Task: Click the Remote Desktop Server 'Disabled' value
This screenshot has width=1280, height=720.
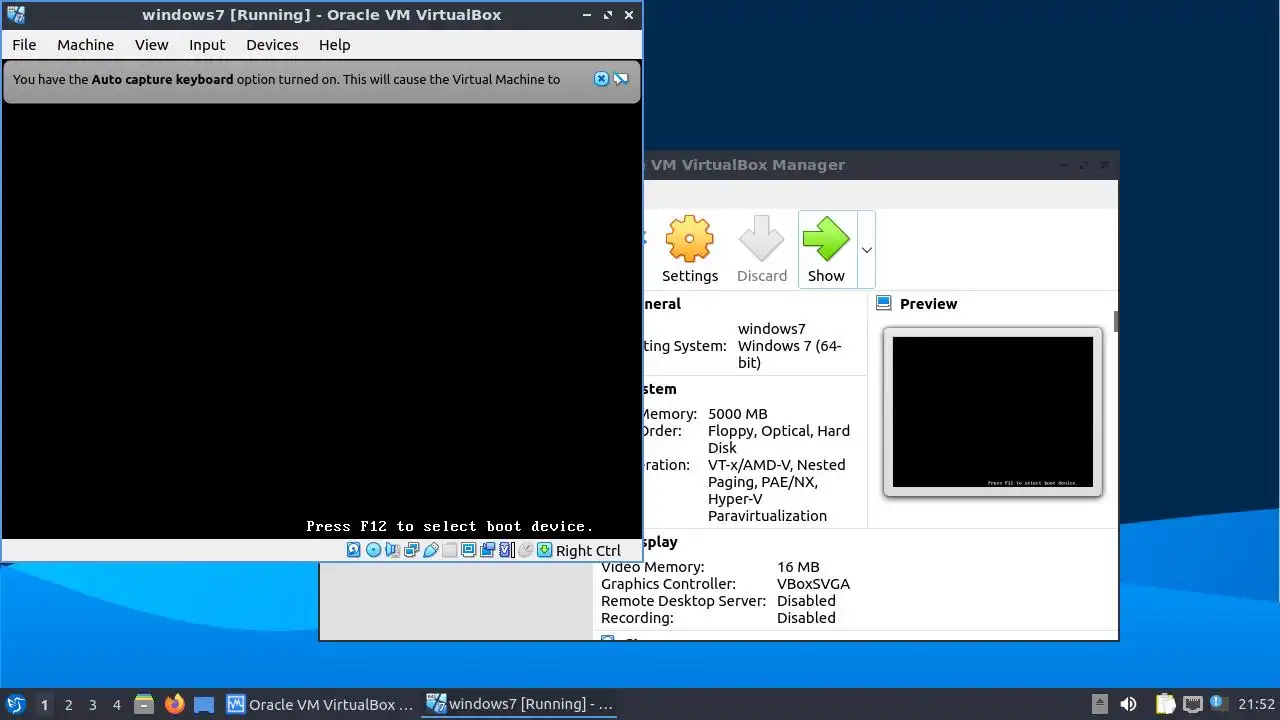Action: 806,601
